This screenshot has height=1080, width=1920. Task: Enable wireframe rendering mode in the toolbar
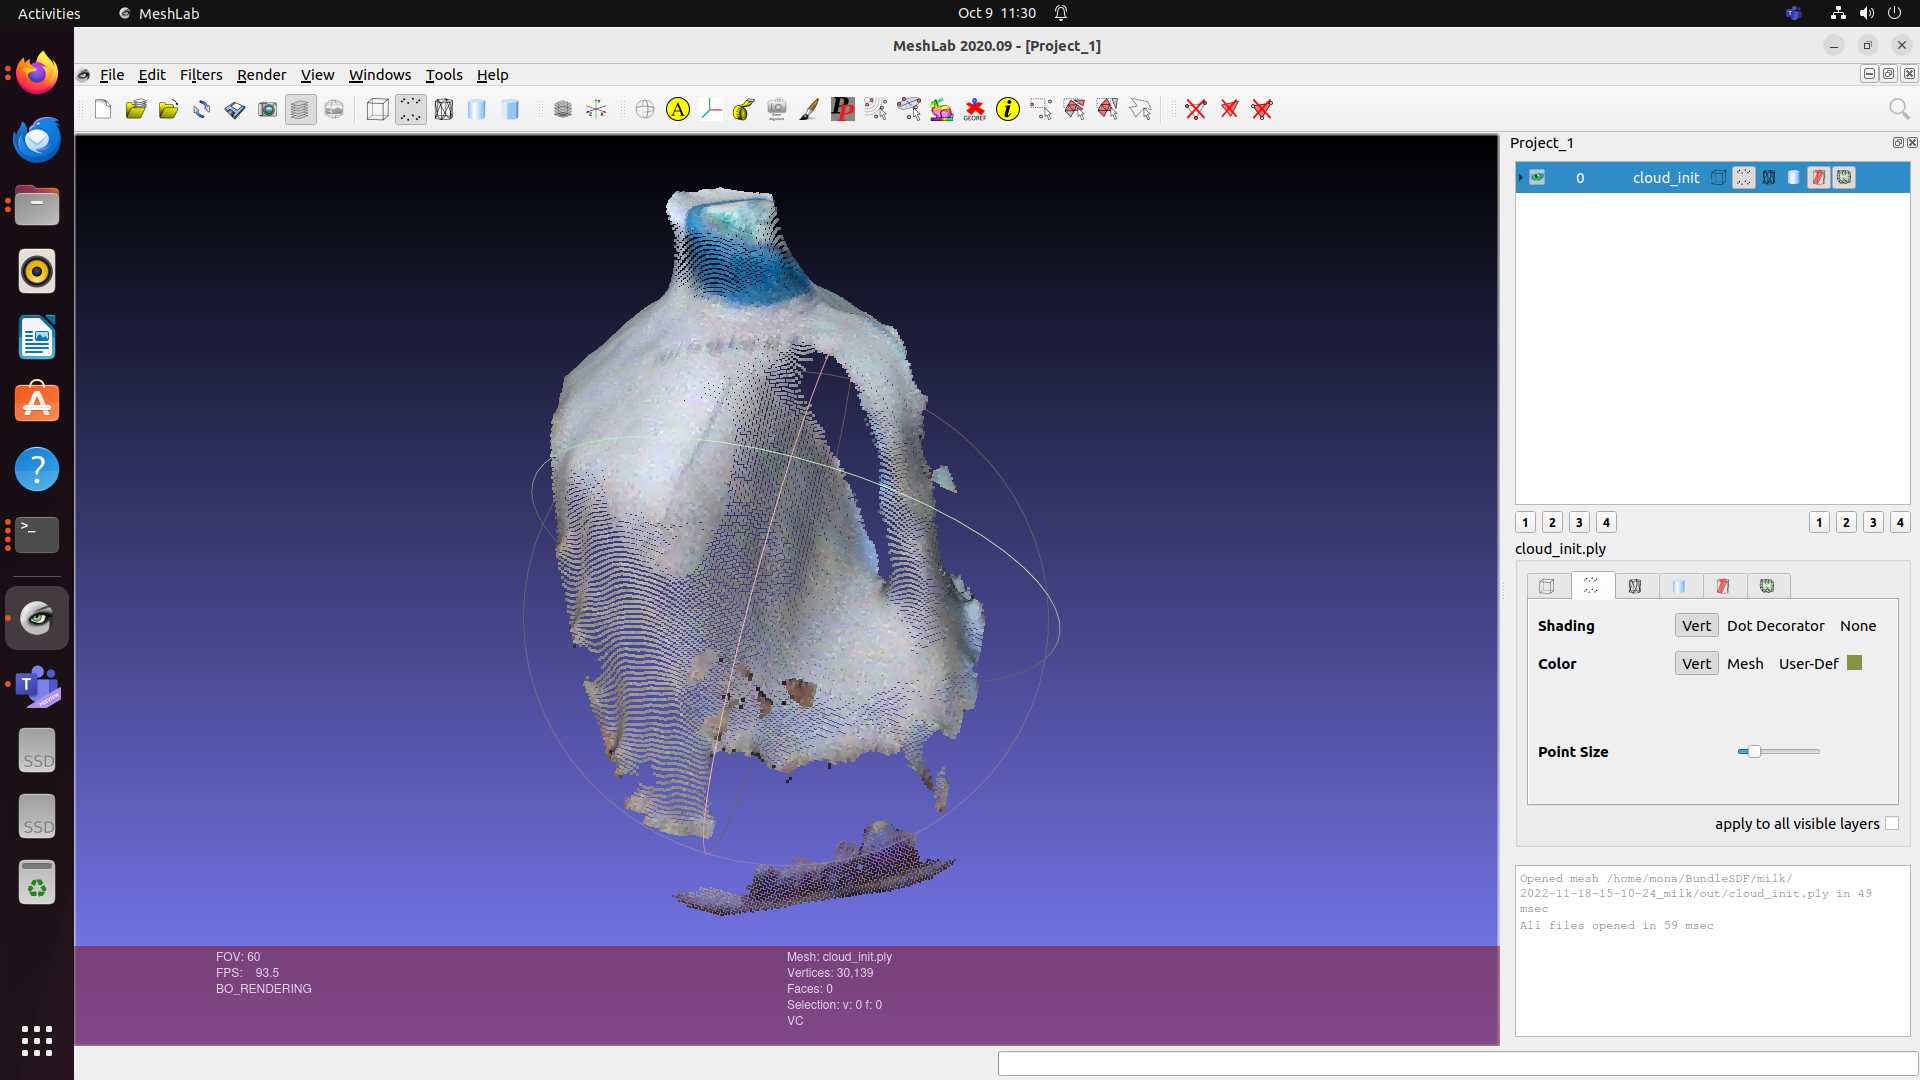point(444,109)
